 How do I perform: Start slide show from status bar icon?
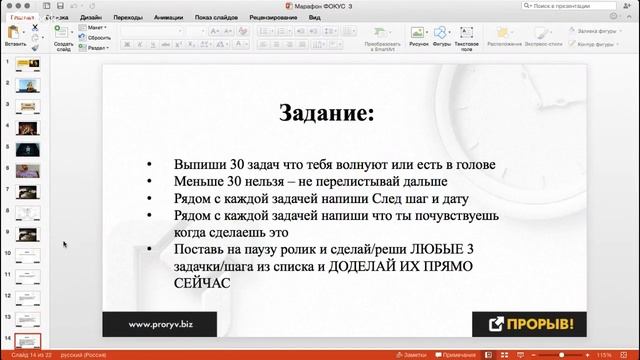pyautogui.click(x=520, y=355)
